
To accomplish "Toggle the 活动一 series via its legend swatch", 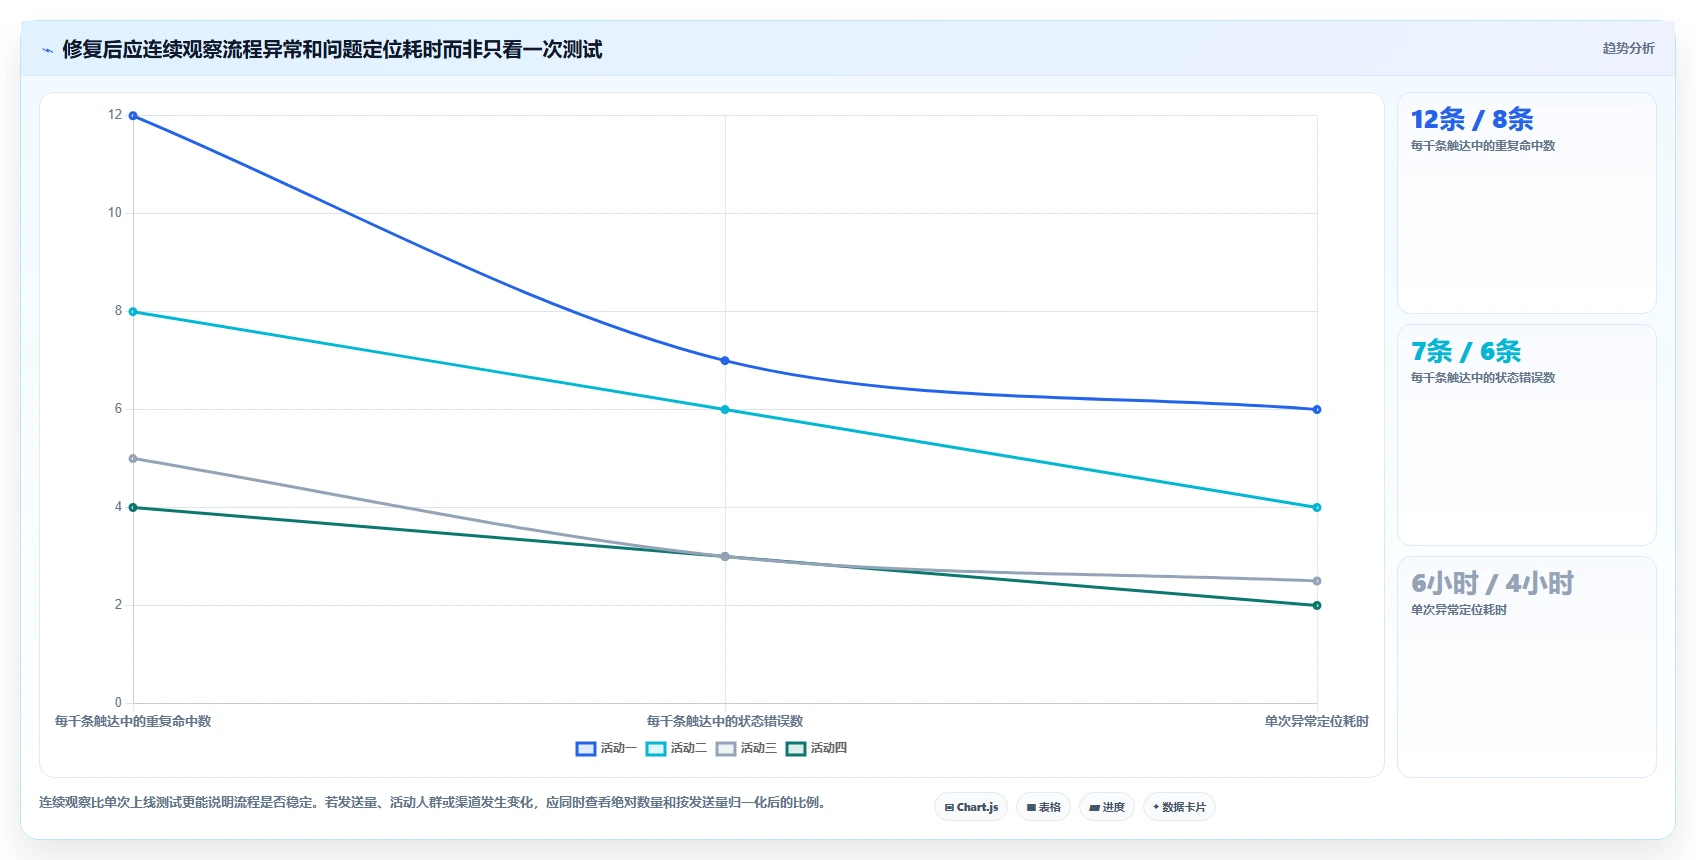I will [586, 748].
